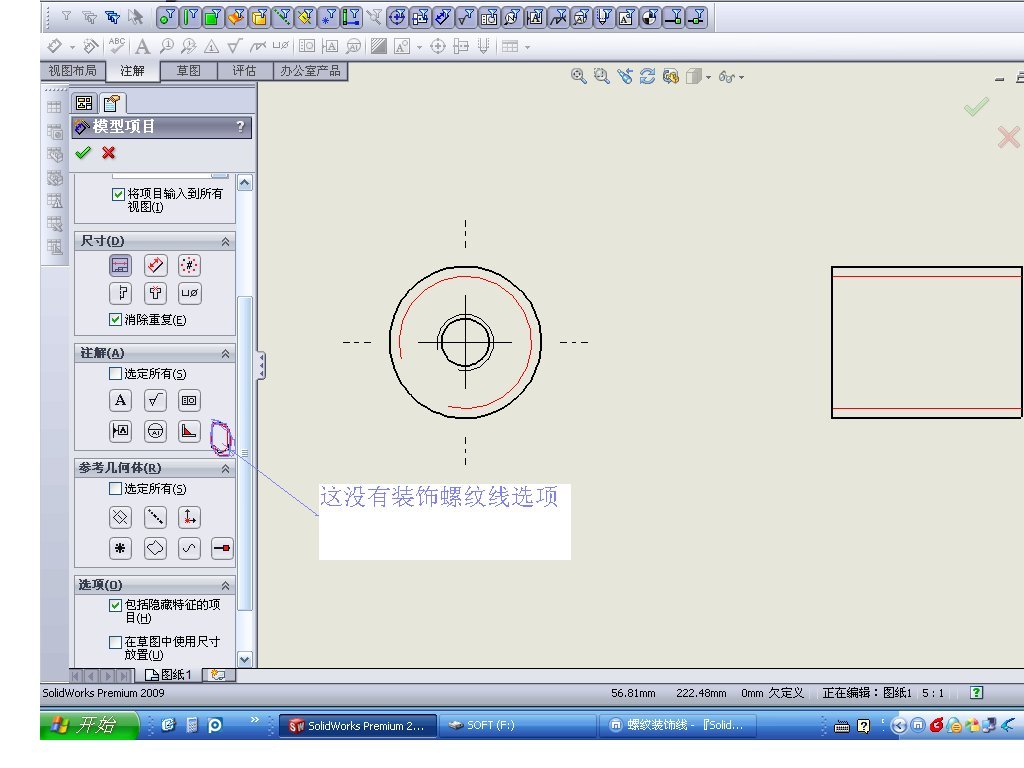Check 选定所有(S) under 注解
The height and width of the screenshot is (768, 1024).
115,374
